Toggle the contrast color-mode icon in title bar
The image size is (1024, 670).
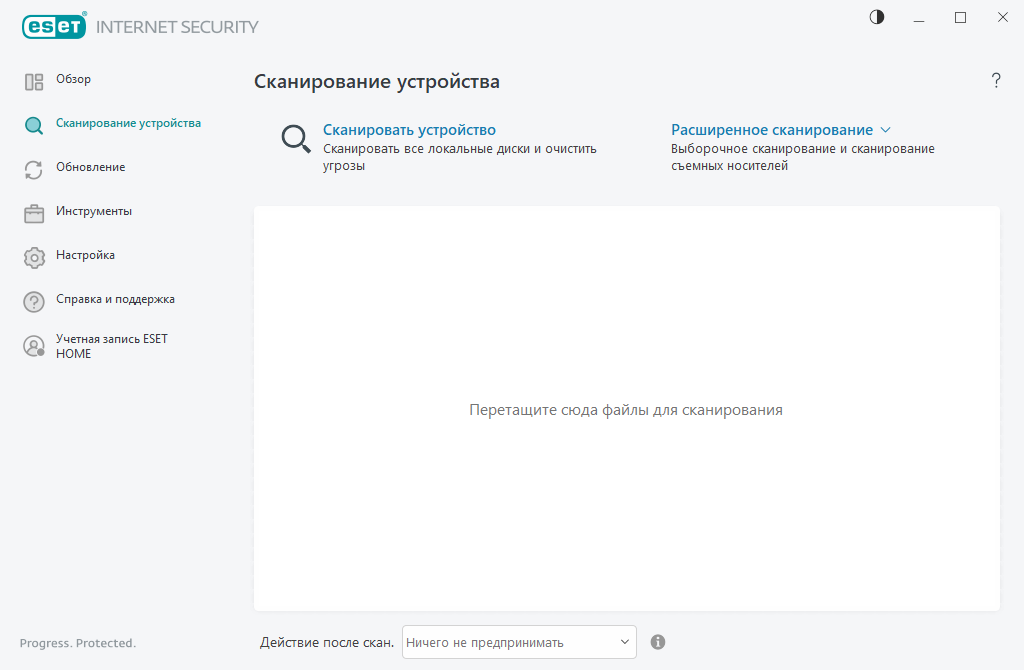pyautogui.click(x=877, y=17)
